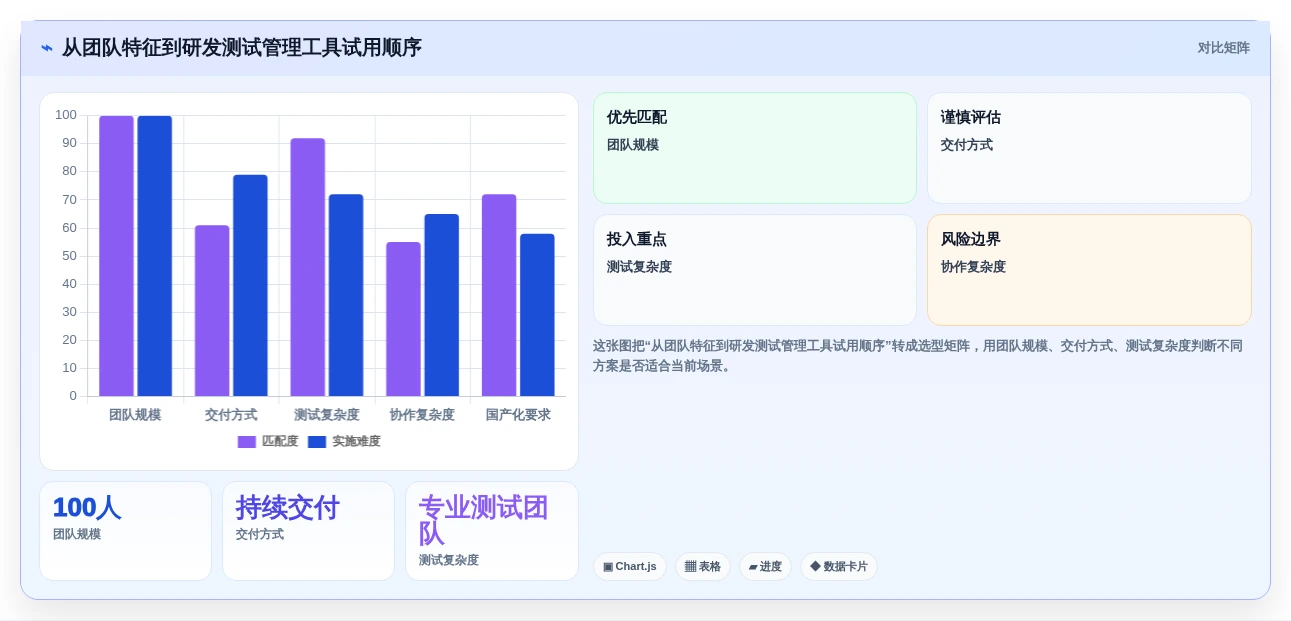This screenshot has height=621, width=1291.
Task: Click 测试复杂度 text in 投入重点 card
Action: 639,267
